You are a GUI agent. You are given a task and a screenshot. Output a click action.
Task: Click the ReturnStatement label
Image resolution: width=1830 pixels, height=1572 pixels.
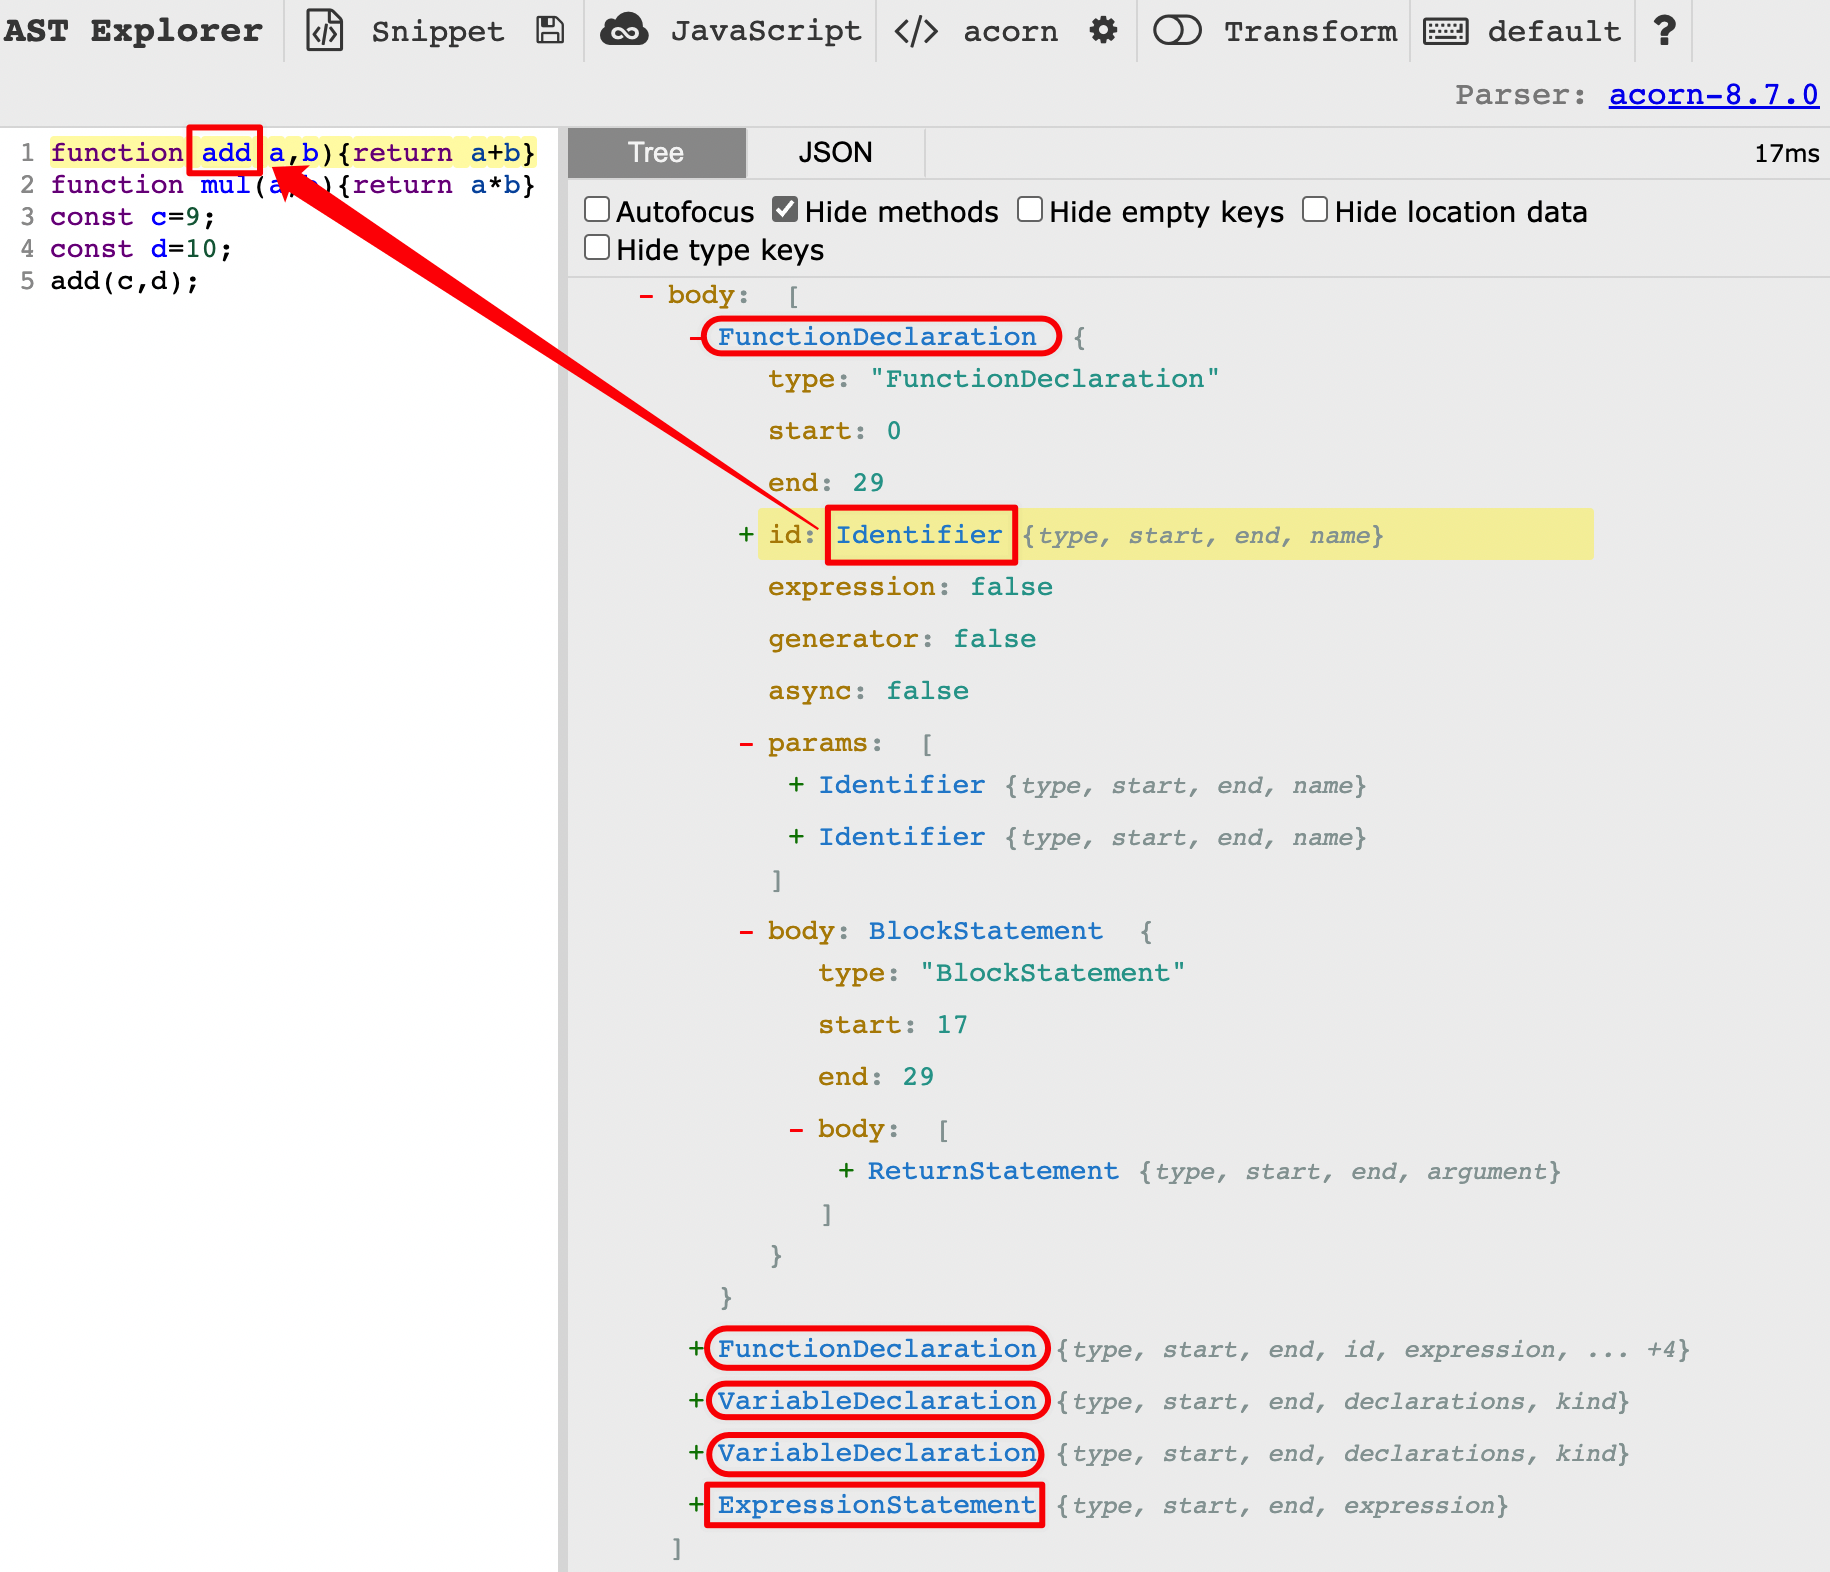pos(993,1171)
